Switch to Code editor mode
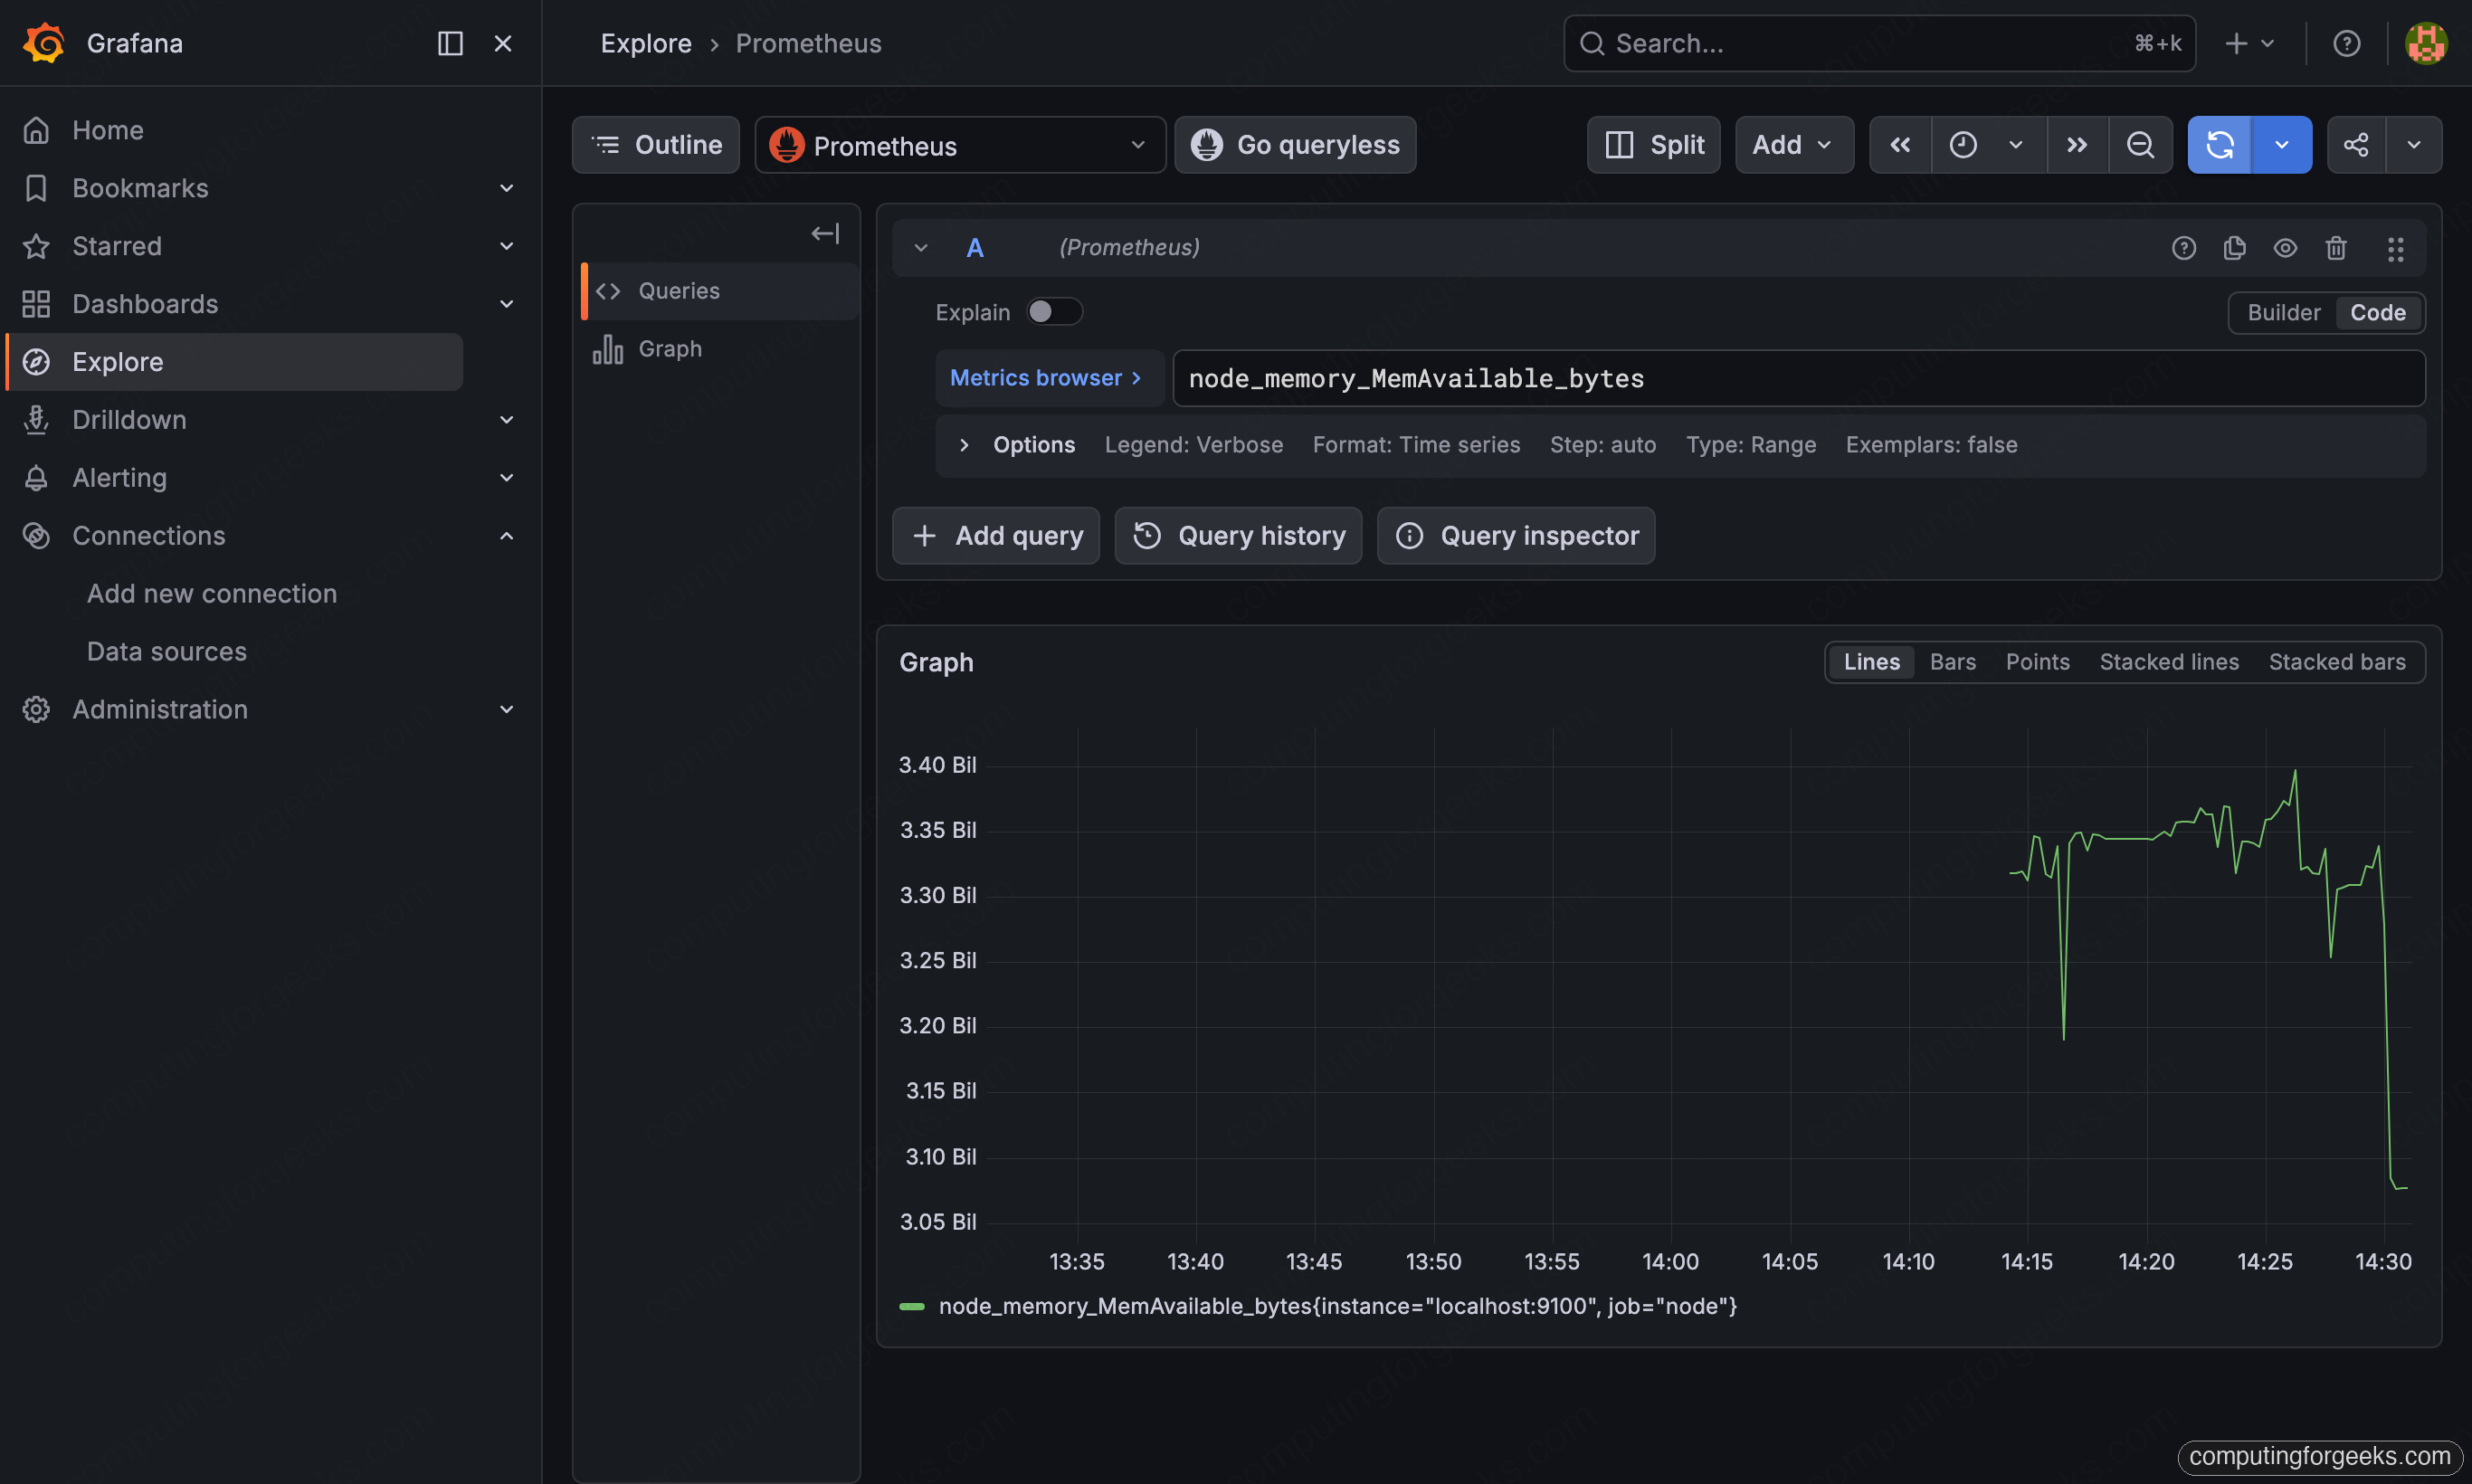2472x1484 pixels. [2378, 313]
